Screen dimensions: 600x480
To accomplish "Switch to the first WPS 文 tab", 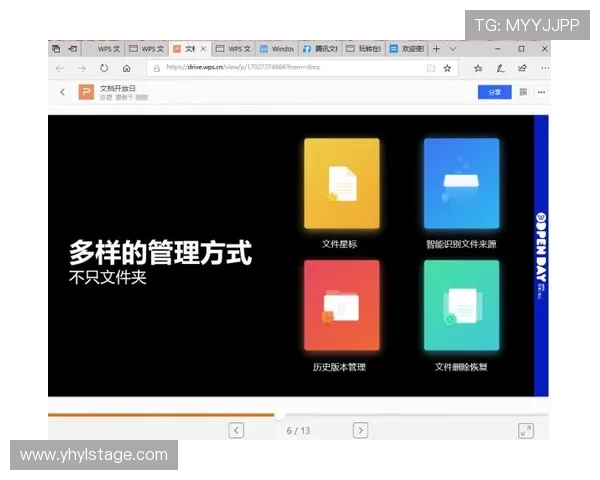I will click(x=104, y=49).
